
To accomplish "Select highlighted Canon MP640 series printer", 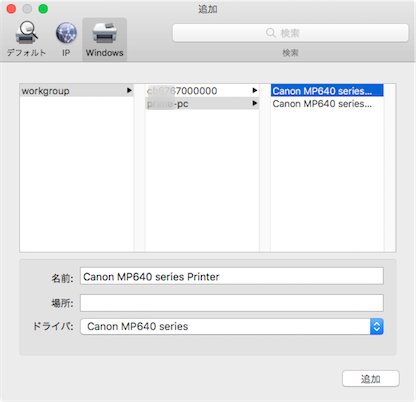I will (327, 91).
